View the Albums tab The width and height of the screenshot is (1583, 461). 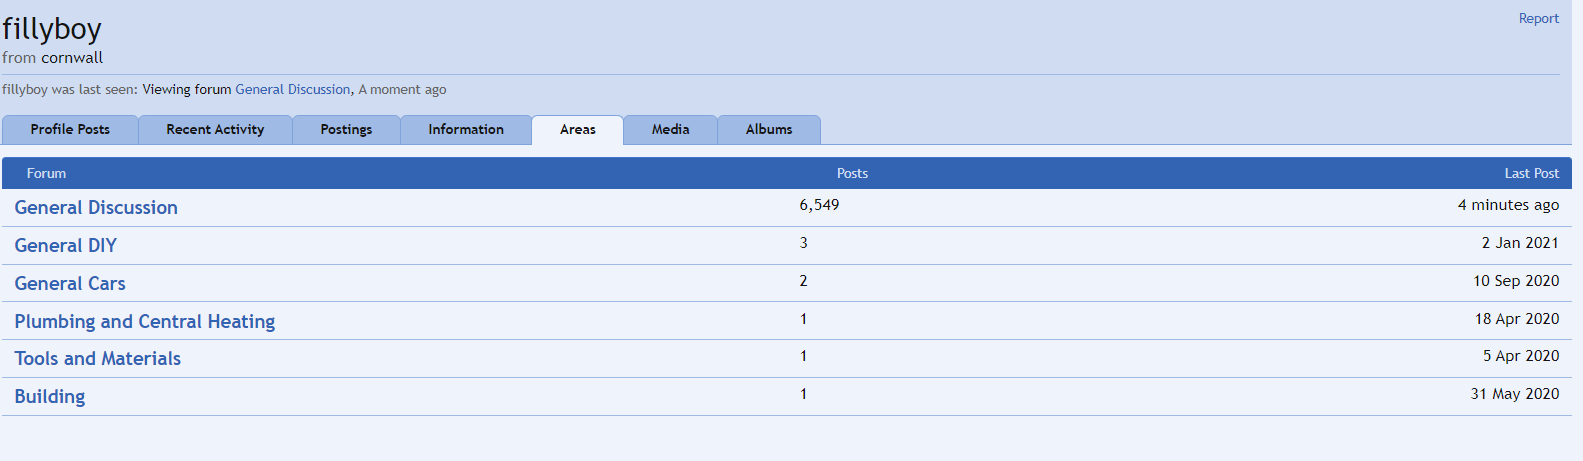pos(768,130)
